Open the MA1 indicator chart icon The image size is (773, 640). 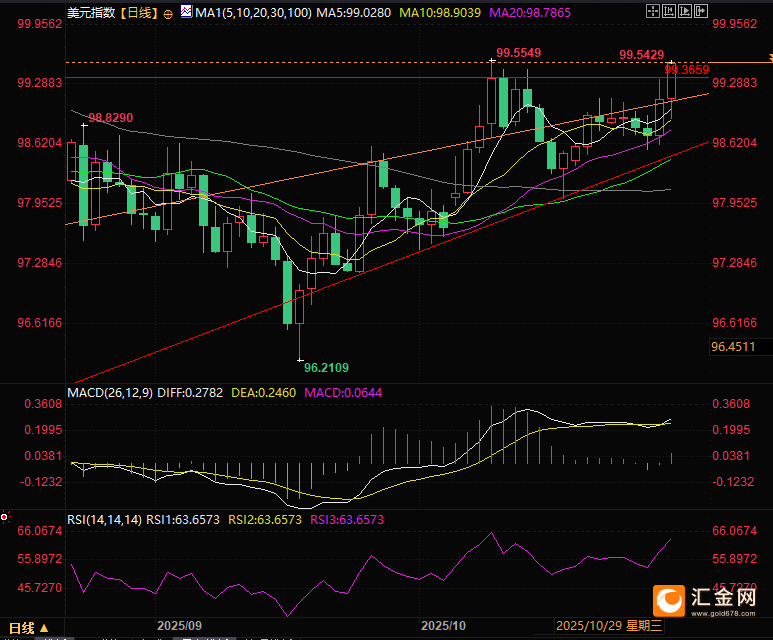pyautogui.click(x=186, y=11)
